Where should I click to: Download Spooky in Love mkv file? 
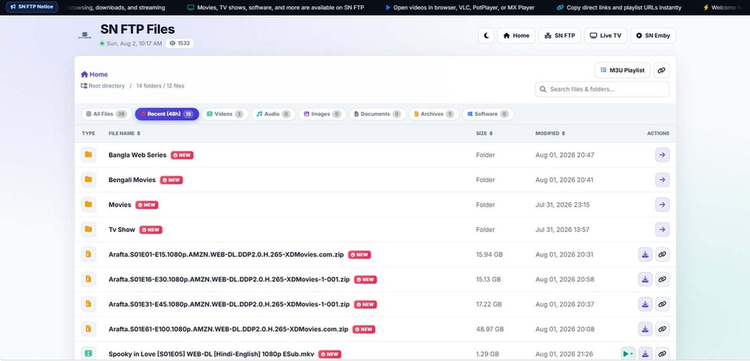click(x=645, y=354)
